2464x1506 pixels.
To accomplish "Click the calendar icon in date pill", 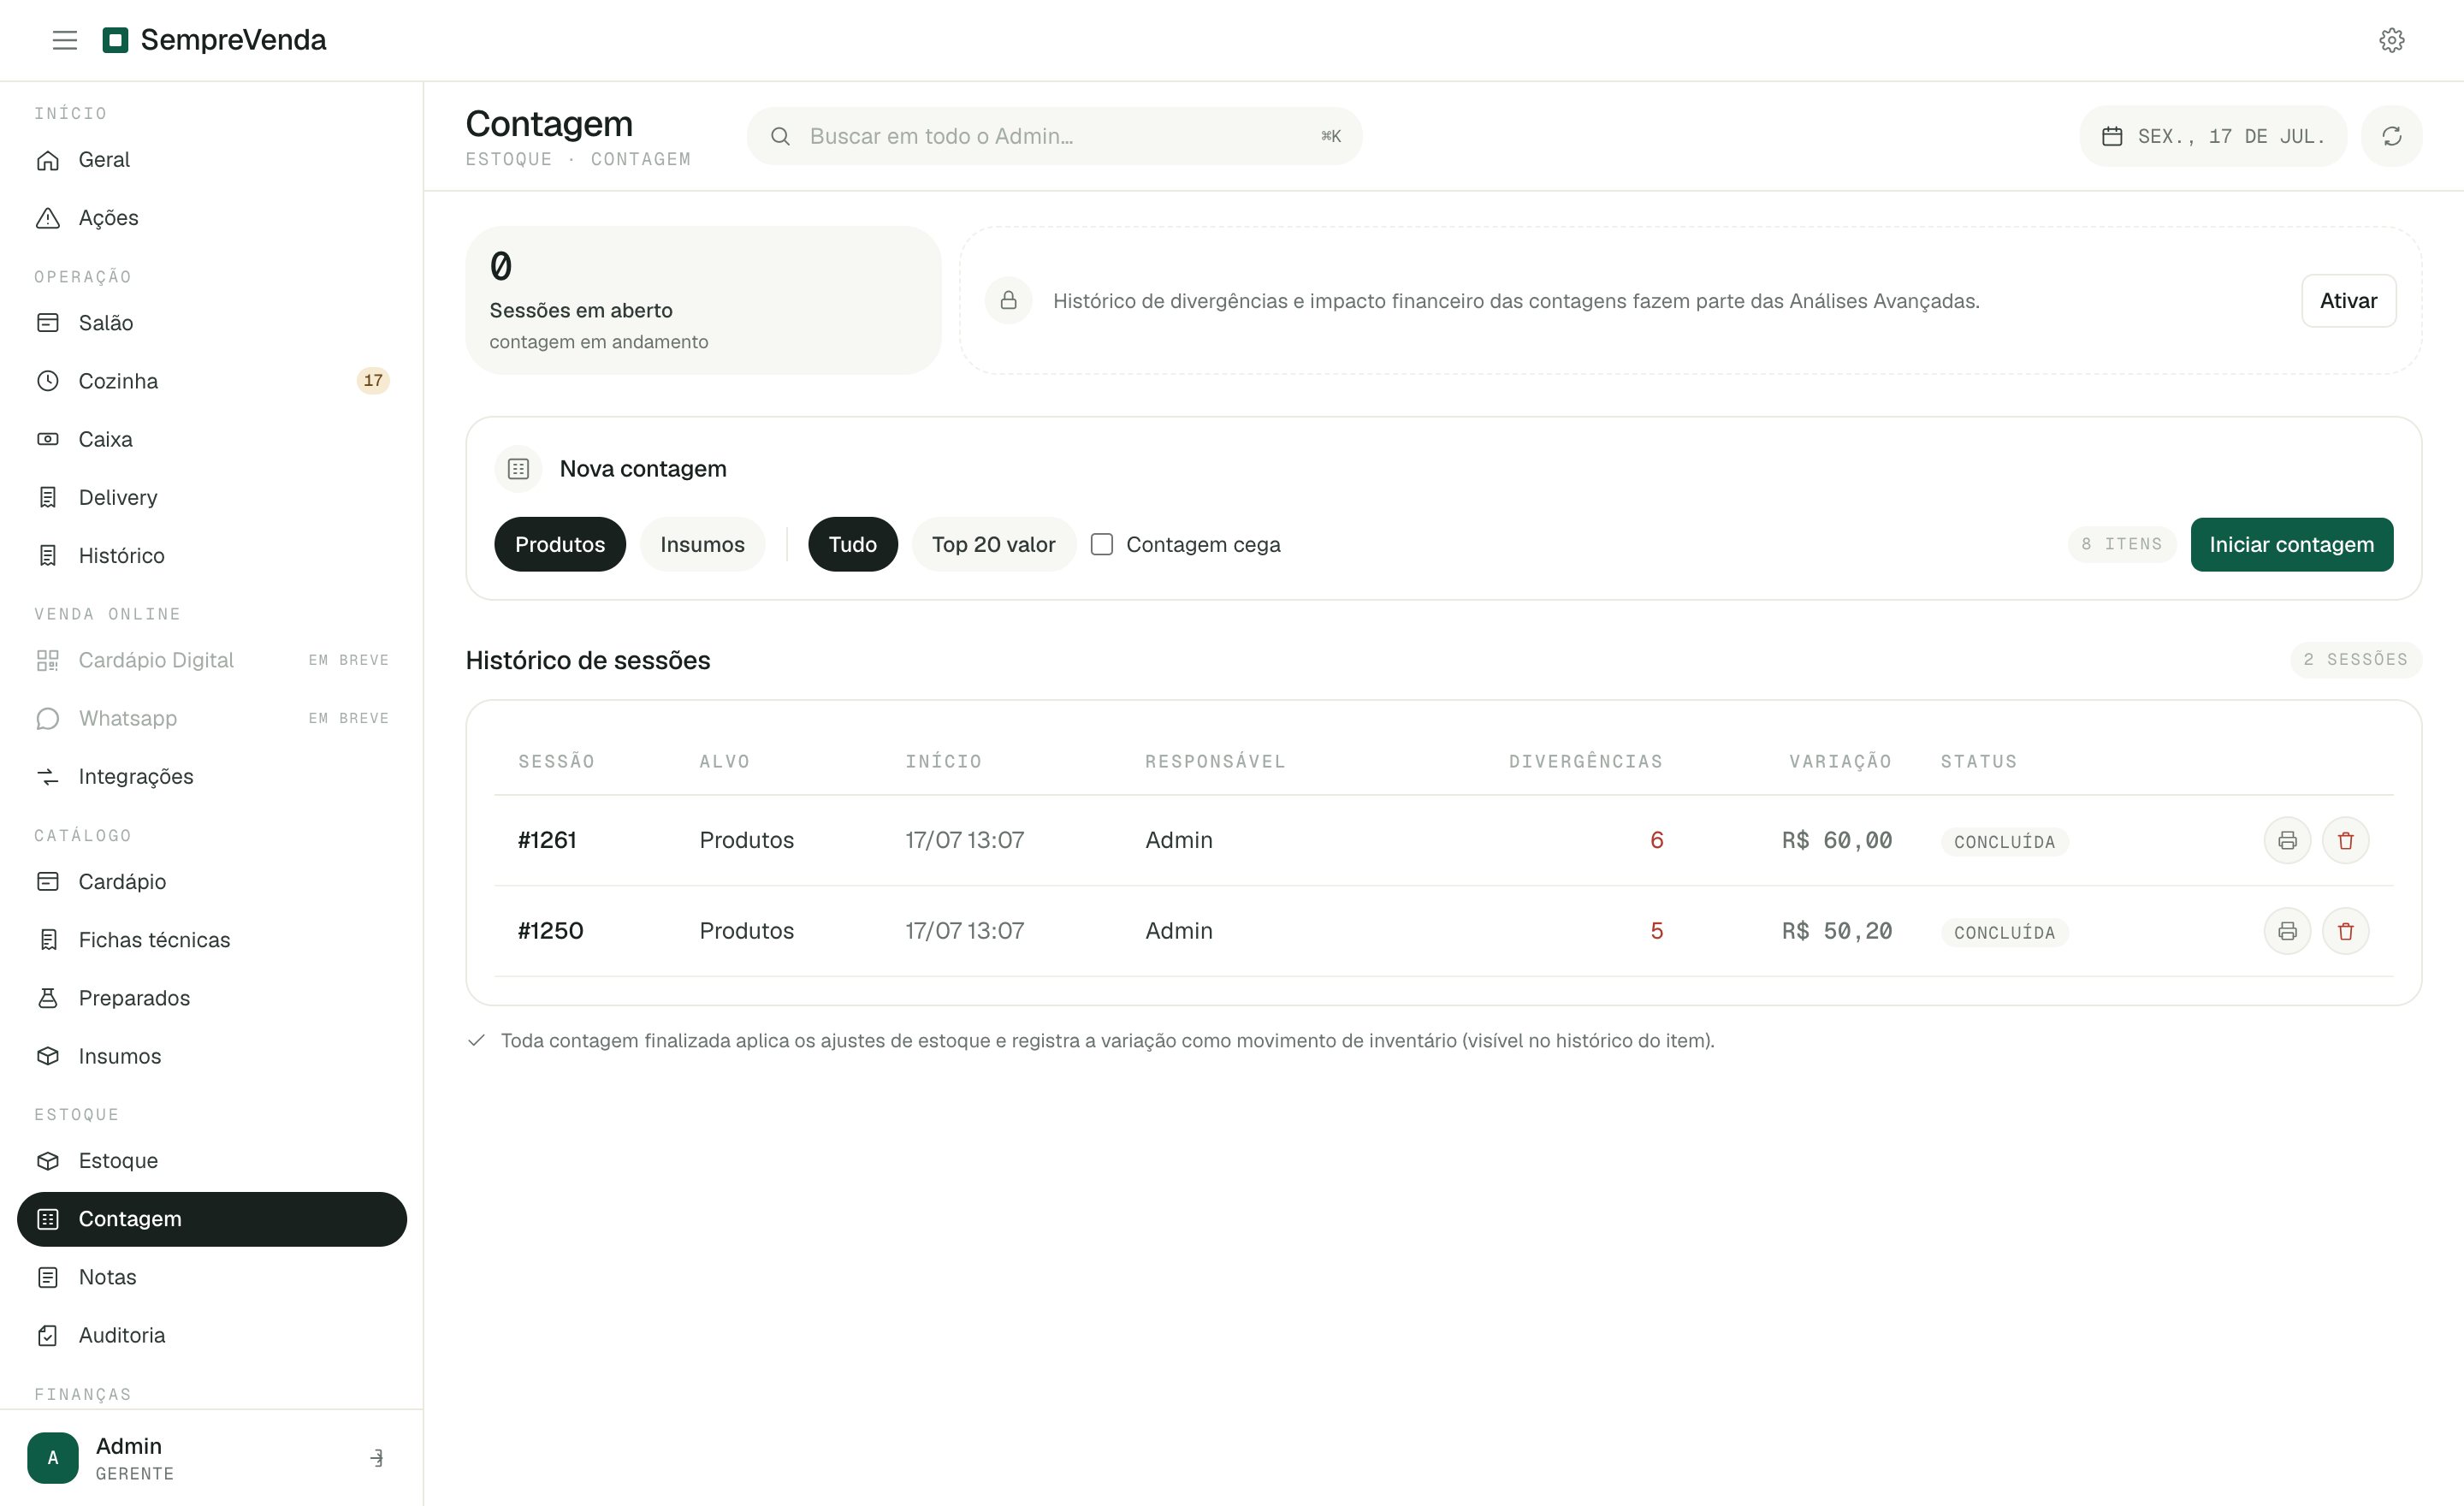I will pyautogui.click(x=2112, y=136).
